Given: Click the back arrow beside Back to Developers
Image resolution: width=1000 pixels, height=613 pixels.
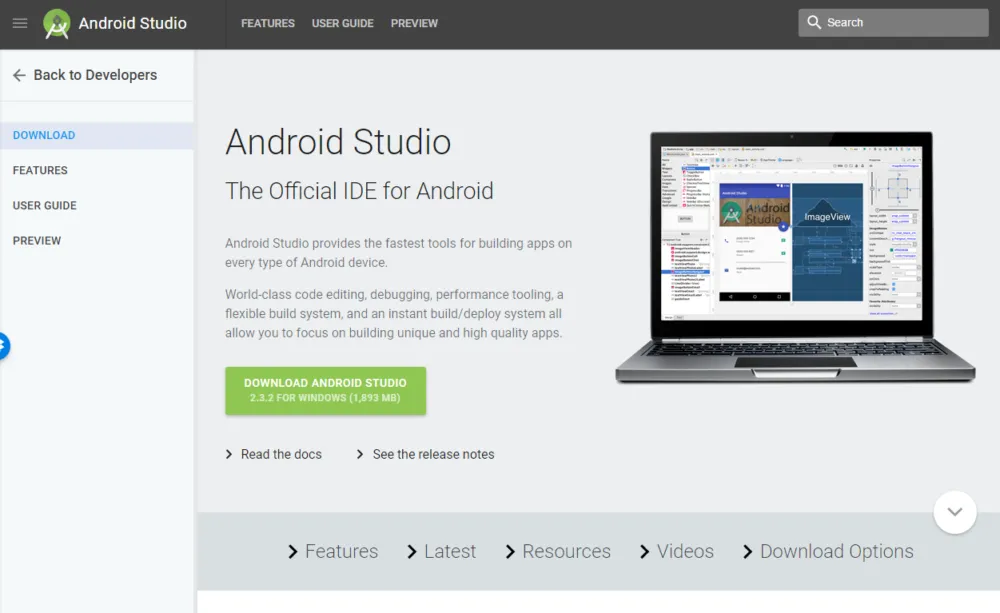Looking at the screenshot, I should (19, 75).
